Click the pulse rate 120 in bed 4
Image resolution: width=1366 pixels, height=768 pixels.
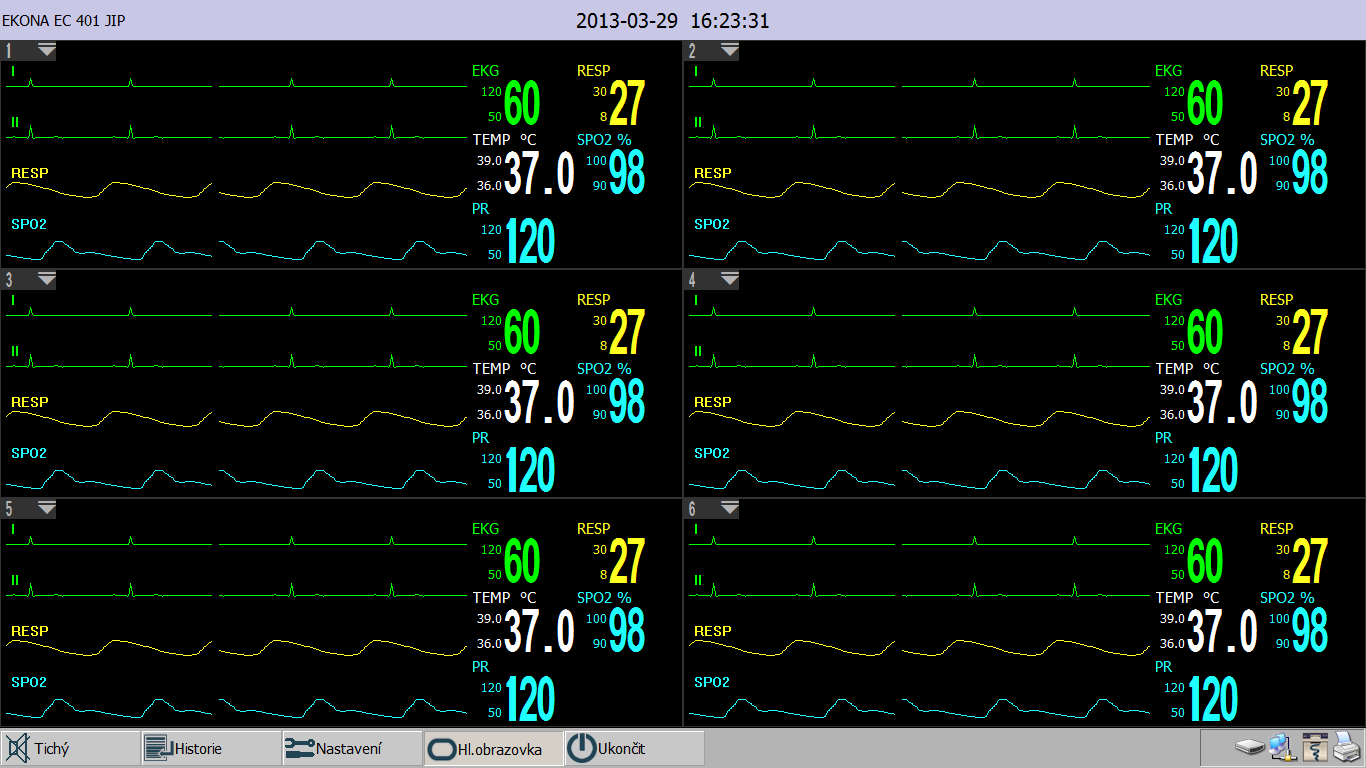[x=1213, y=470]
